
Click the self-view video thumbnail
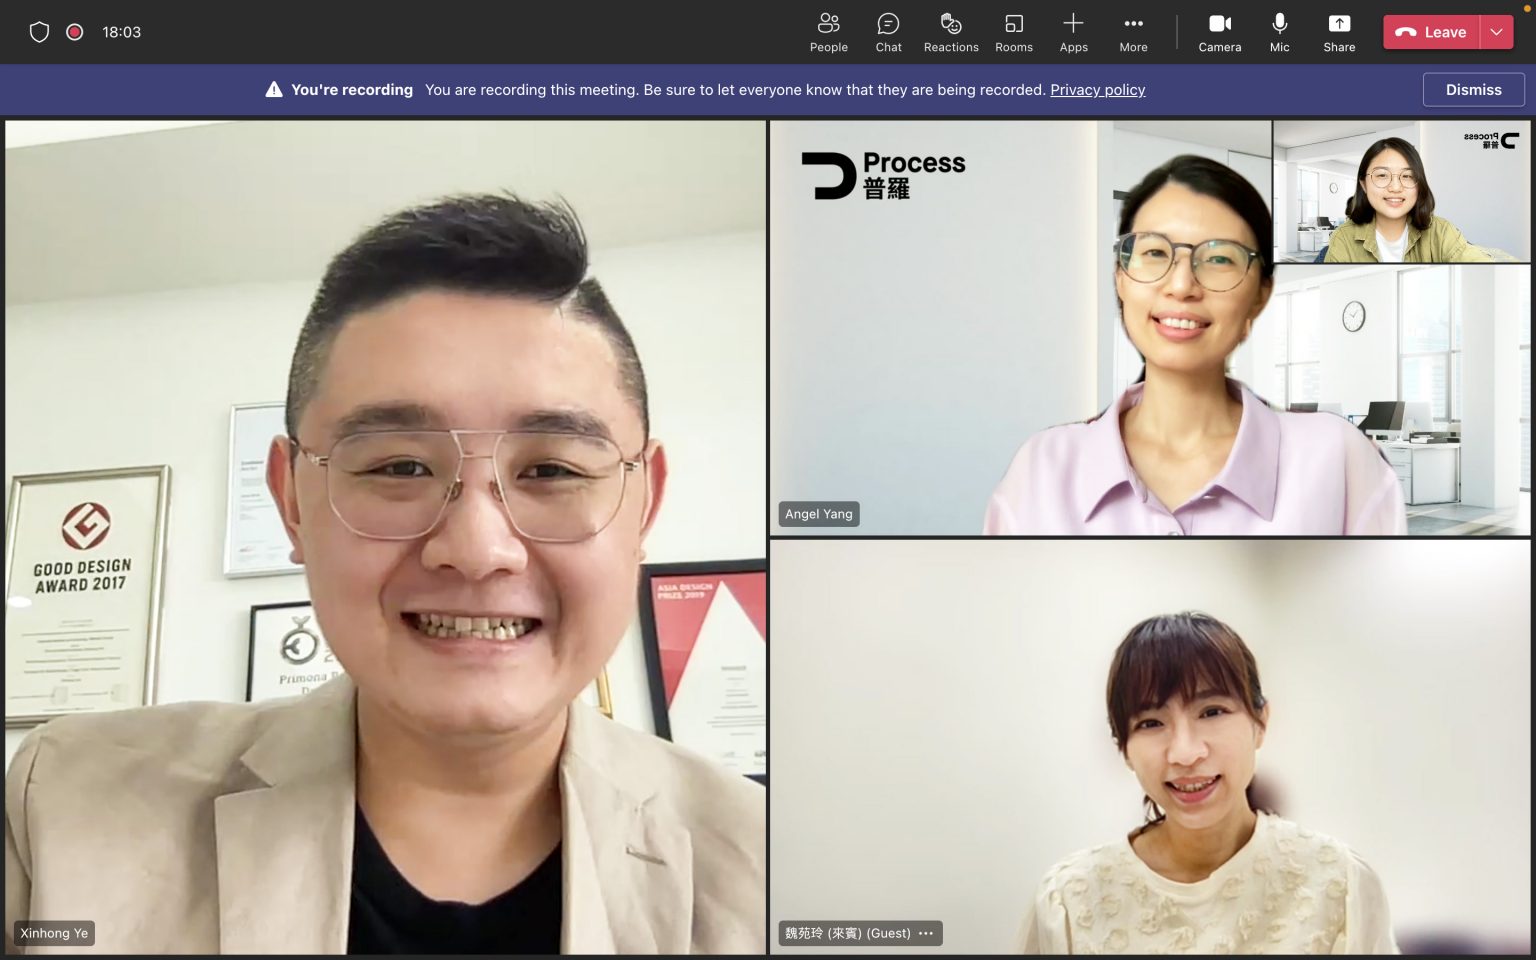[1401, 192]
